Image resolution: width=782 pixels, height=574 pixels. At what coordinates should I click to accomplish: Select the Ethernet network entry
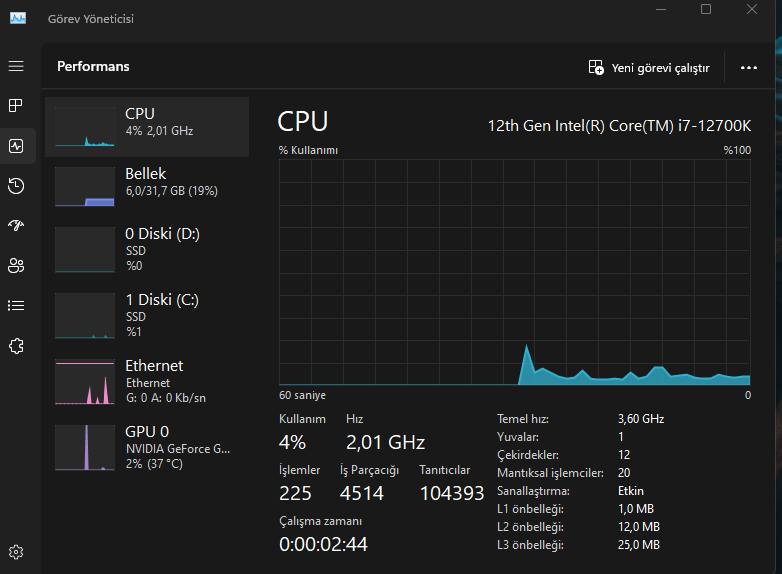(x=147, y=381)
